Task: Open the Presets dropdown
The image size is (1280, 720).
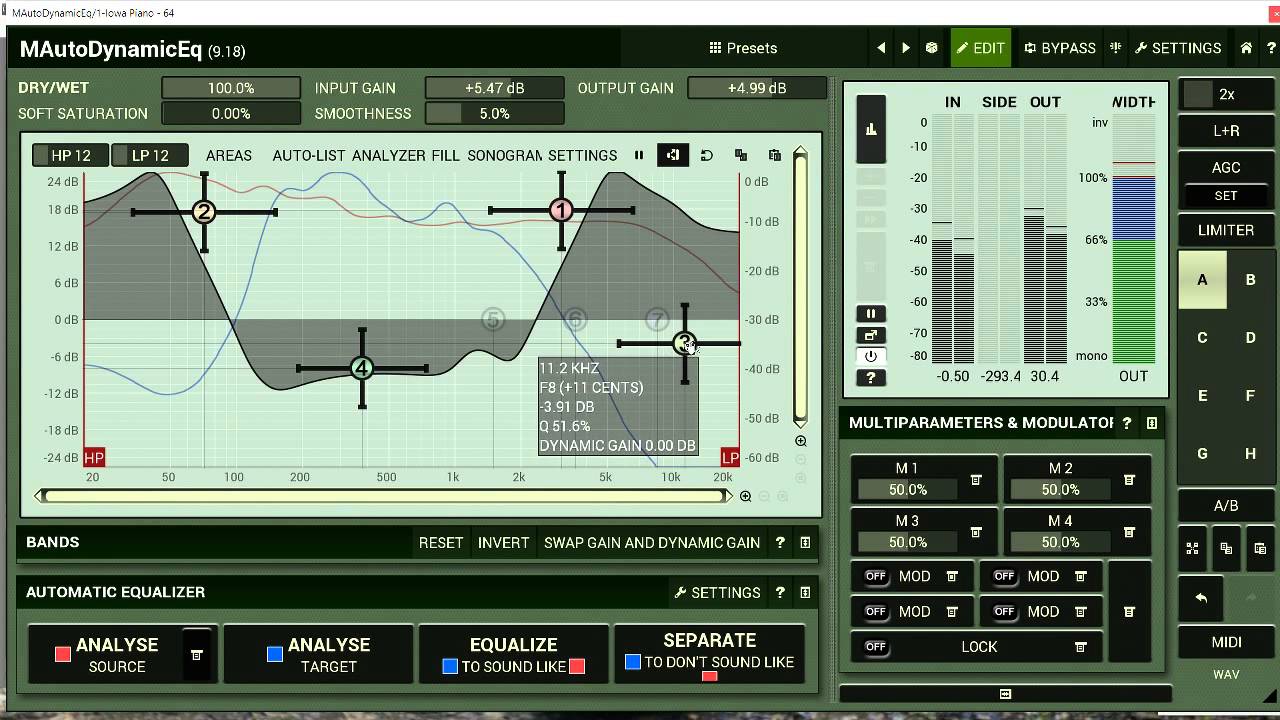Action: (x=743, y=48)
